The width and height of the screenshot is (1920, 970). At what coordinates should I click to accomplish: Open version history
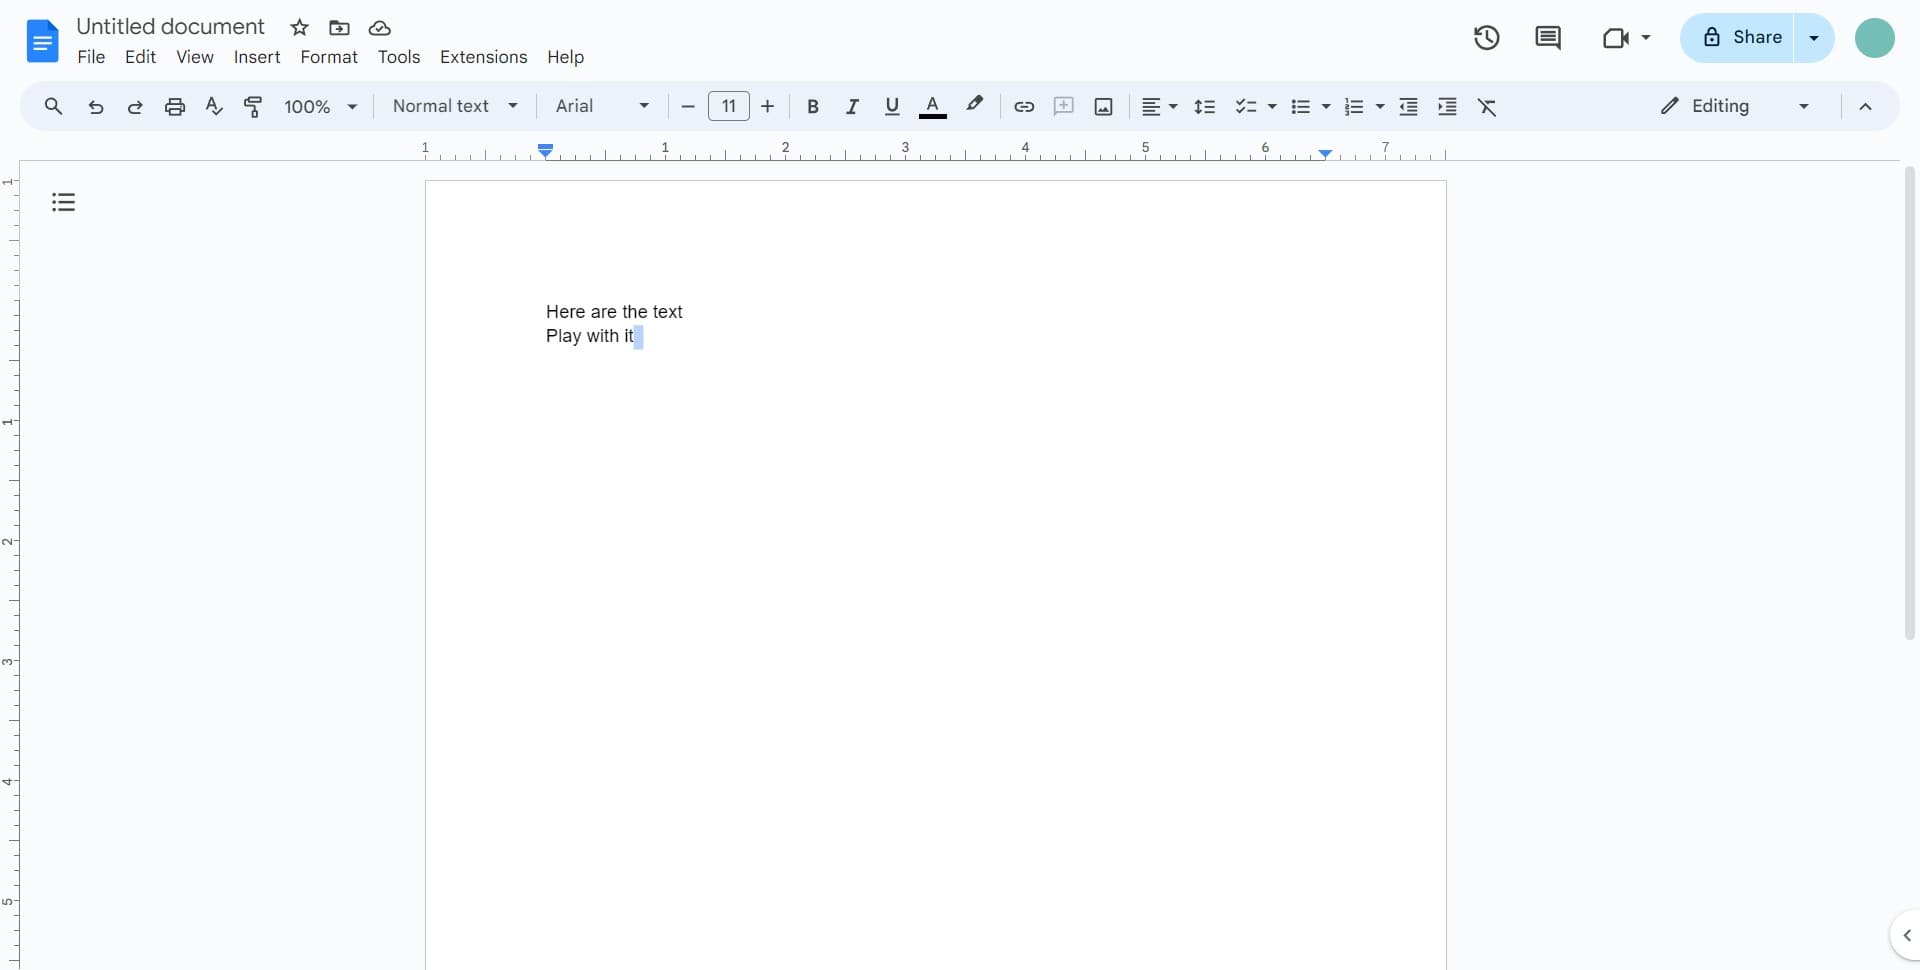click(1486, 38)
